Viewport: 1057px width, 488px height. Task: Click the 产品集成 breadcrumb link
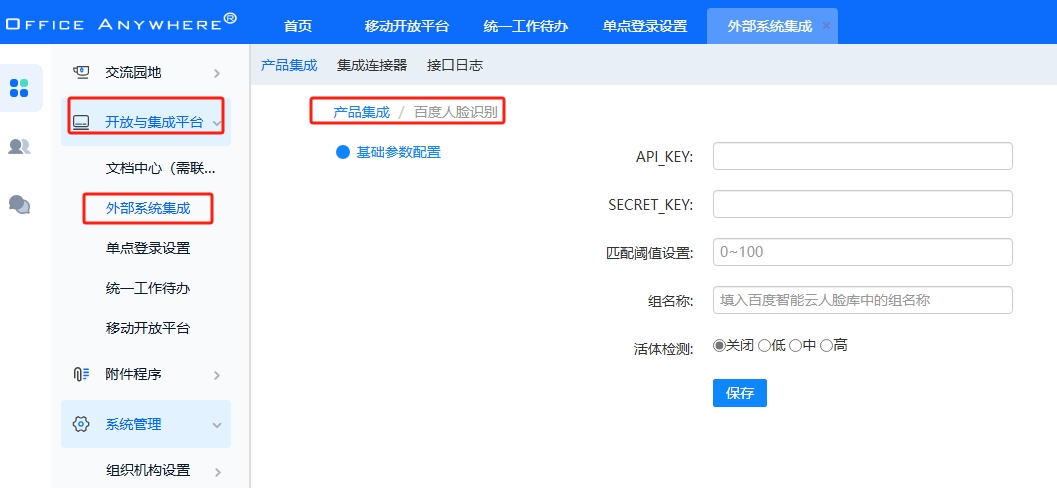pos(361,112)
